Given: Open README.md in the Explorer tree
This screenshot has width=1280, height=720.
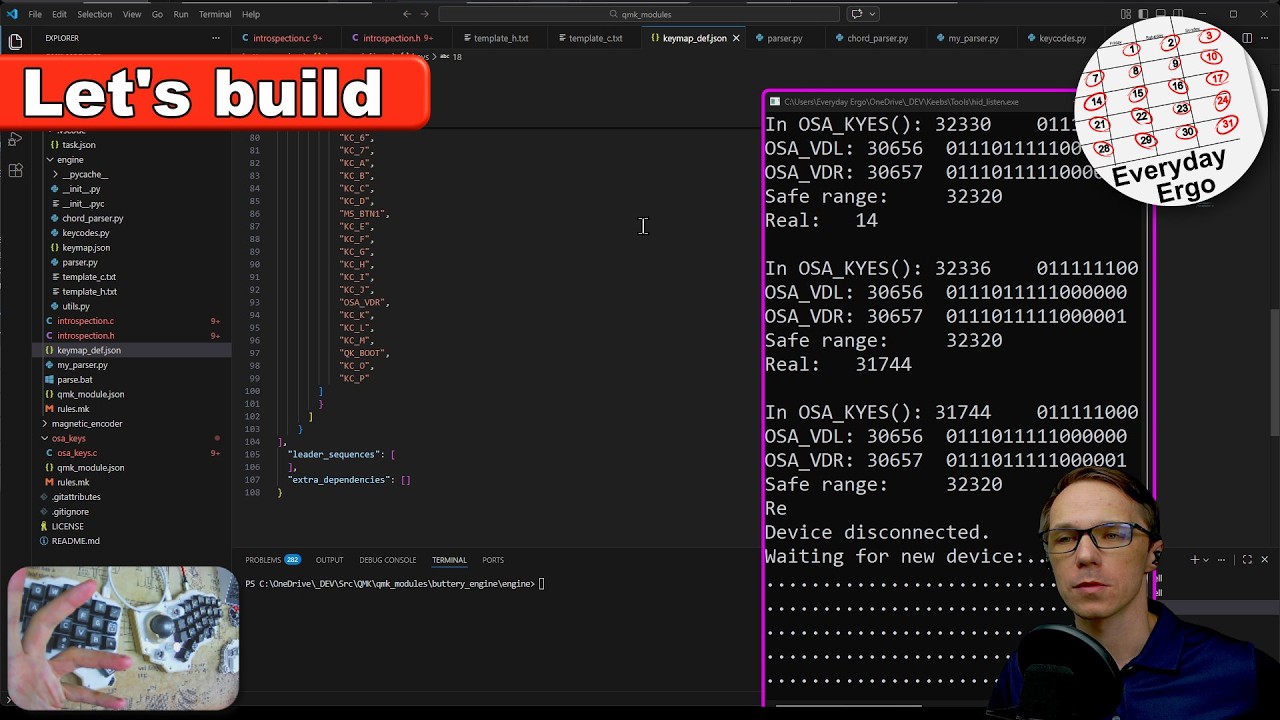Looking at the screenshot, I should click(x=76, y=541).
